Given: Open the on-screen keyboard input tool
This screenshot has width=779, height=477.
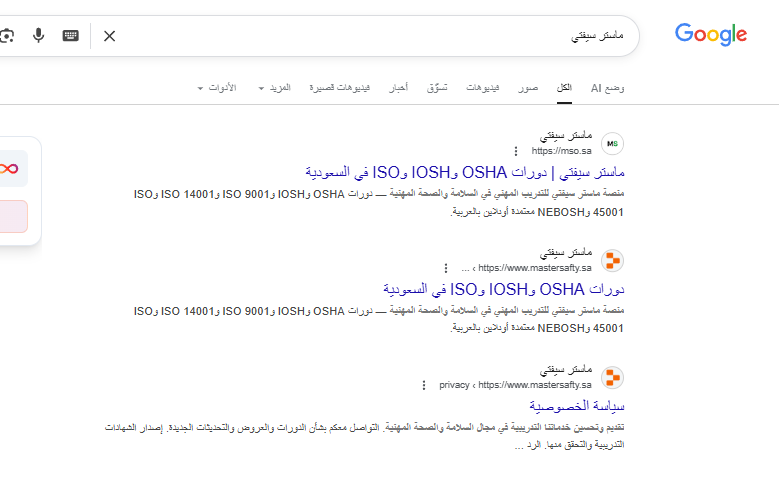Looking at the screenshot, I should 71,35.
